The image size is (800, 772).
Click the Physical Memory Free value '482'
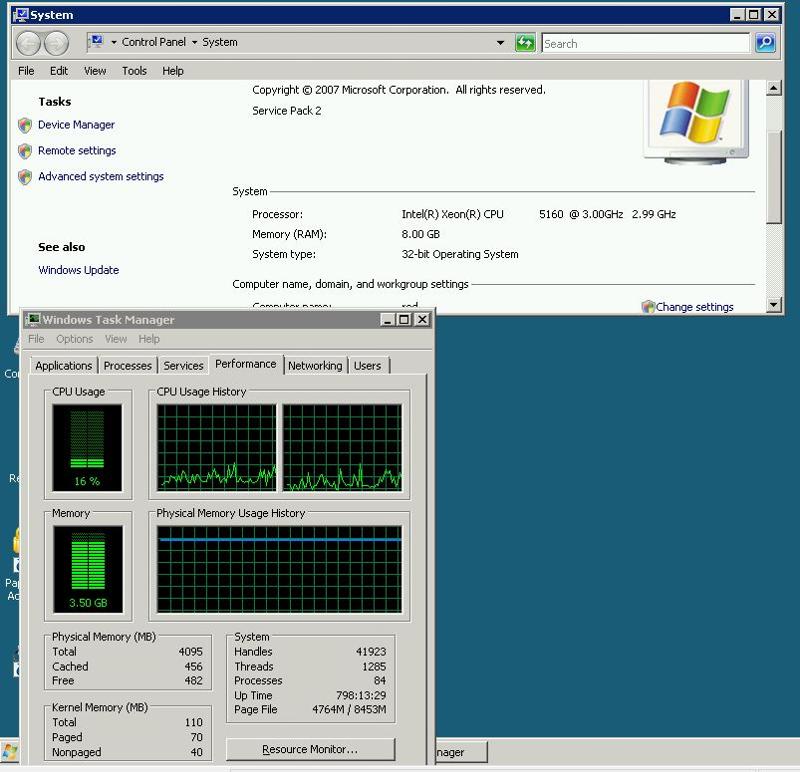[194, 681]
